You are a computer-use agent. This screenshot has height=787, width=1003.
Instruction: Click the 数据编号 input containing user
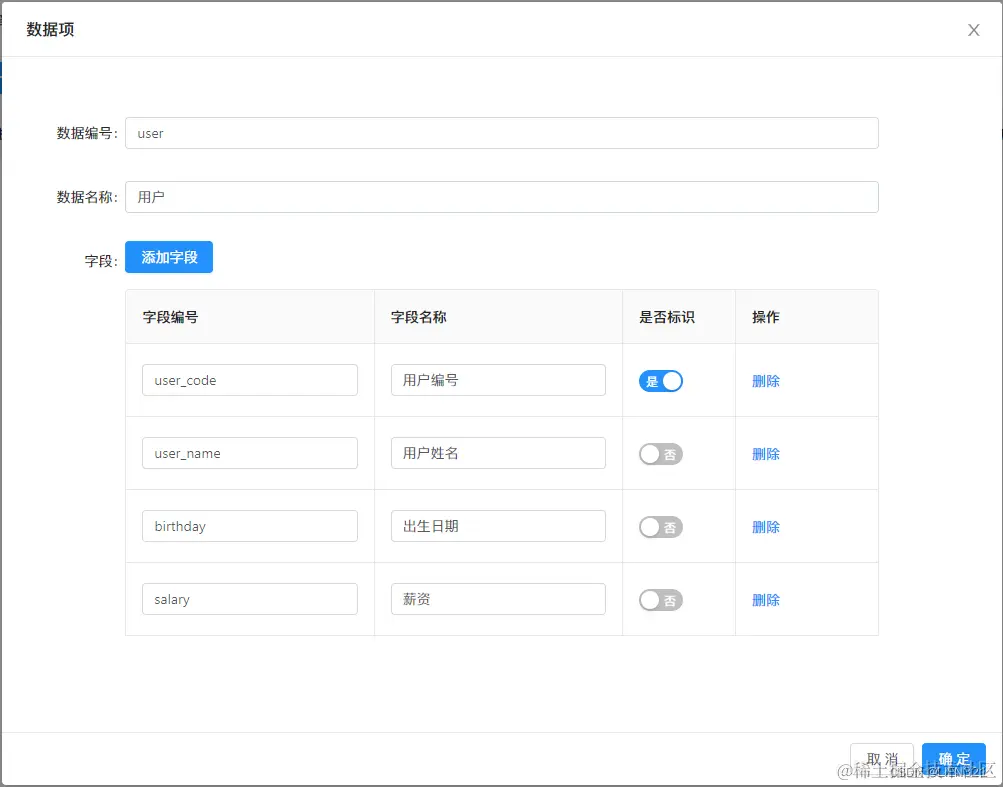pos(500,132)
